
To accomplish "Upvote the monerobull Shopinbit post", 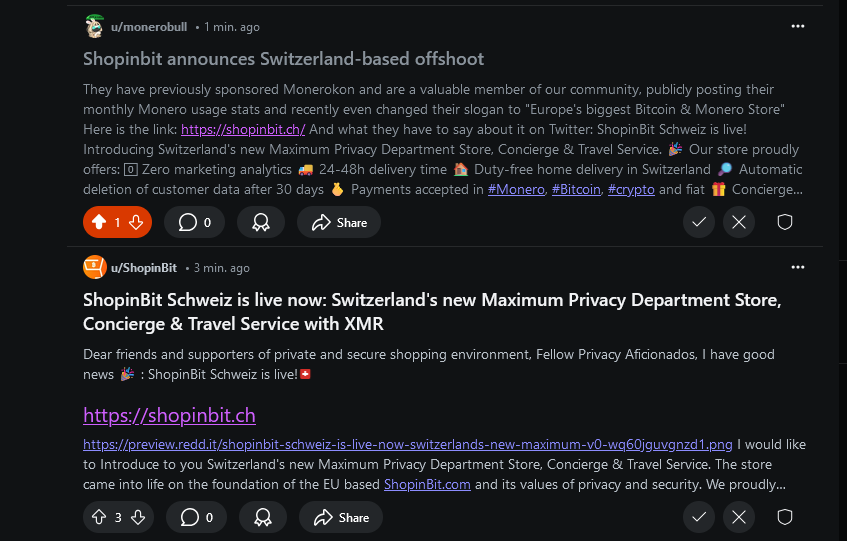I will click(x=99, y=222).
